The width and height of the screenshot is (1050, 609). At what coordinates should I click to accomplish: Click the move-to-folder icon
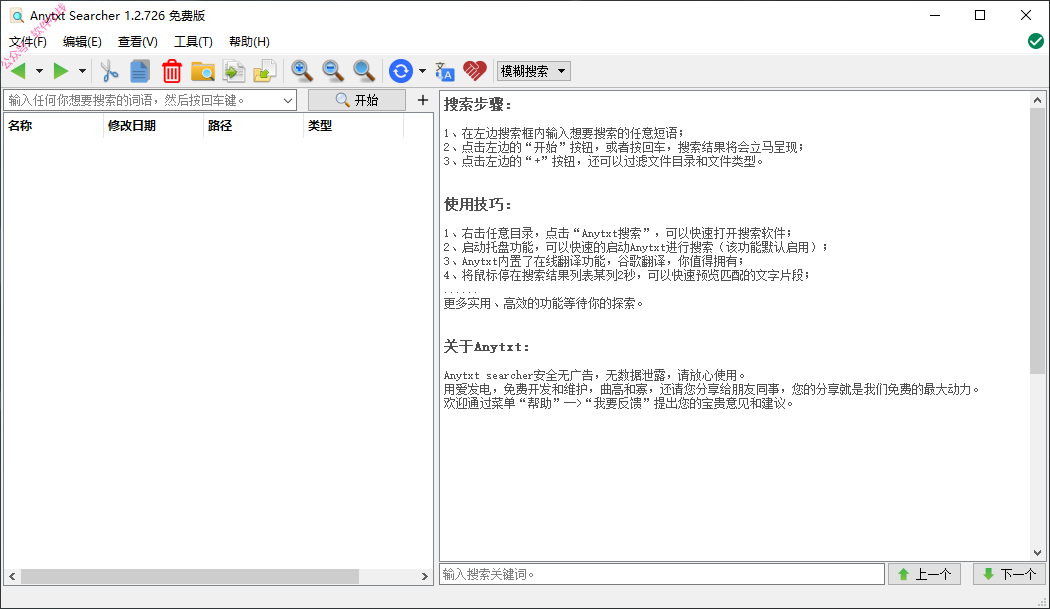click(265, 71)
